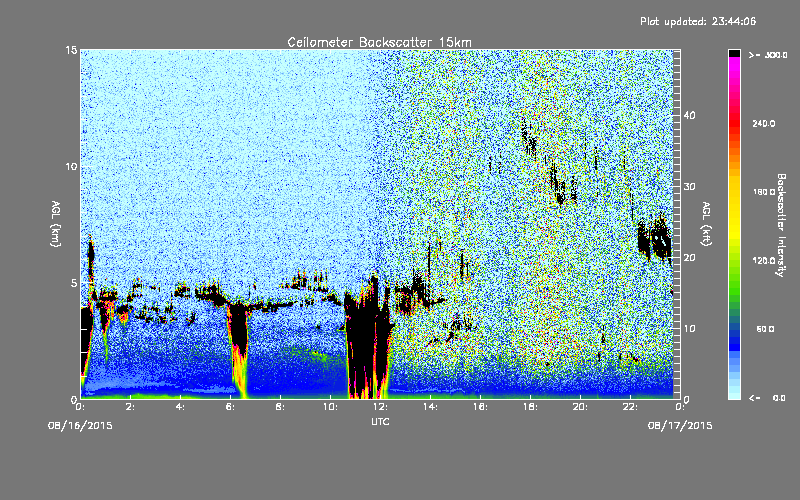
Task: Click the "6:" hour tick on the UTC axis
Action: [231, 407]
